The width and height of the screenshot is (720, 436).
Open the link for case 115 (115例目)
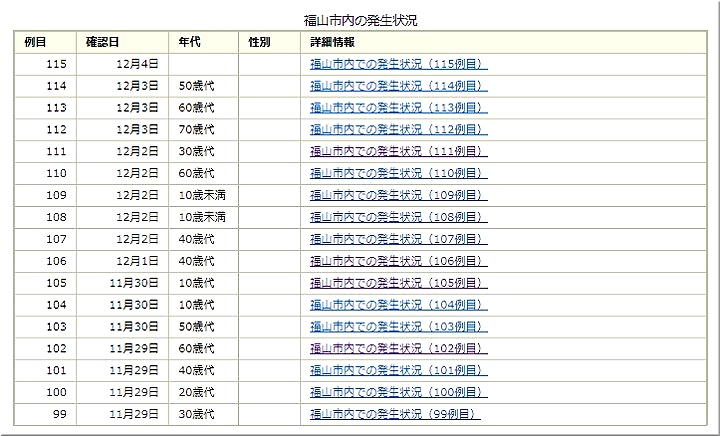click(x=398, y=64)
